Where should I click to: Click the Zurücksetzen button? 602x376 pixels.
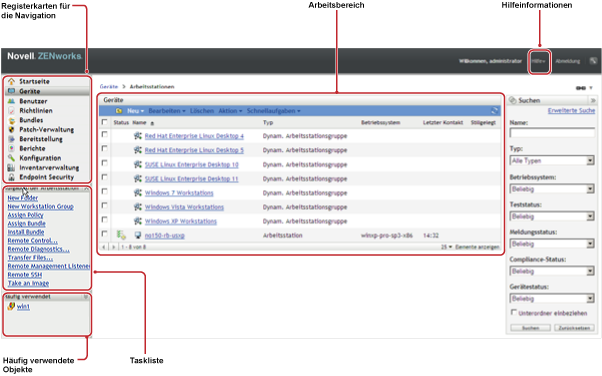click(x=574, y=328)
